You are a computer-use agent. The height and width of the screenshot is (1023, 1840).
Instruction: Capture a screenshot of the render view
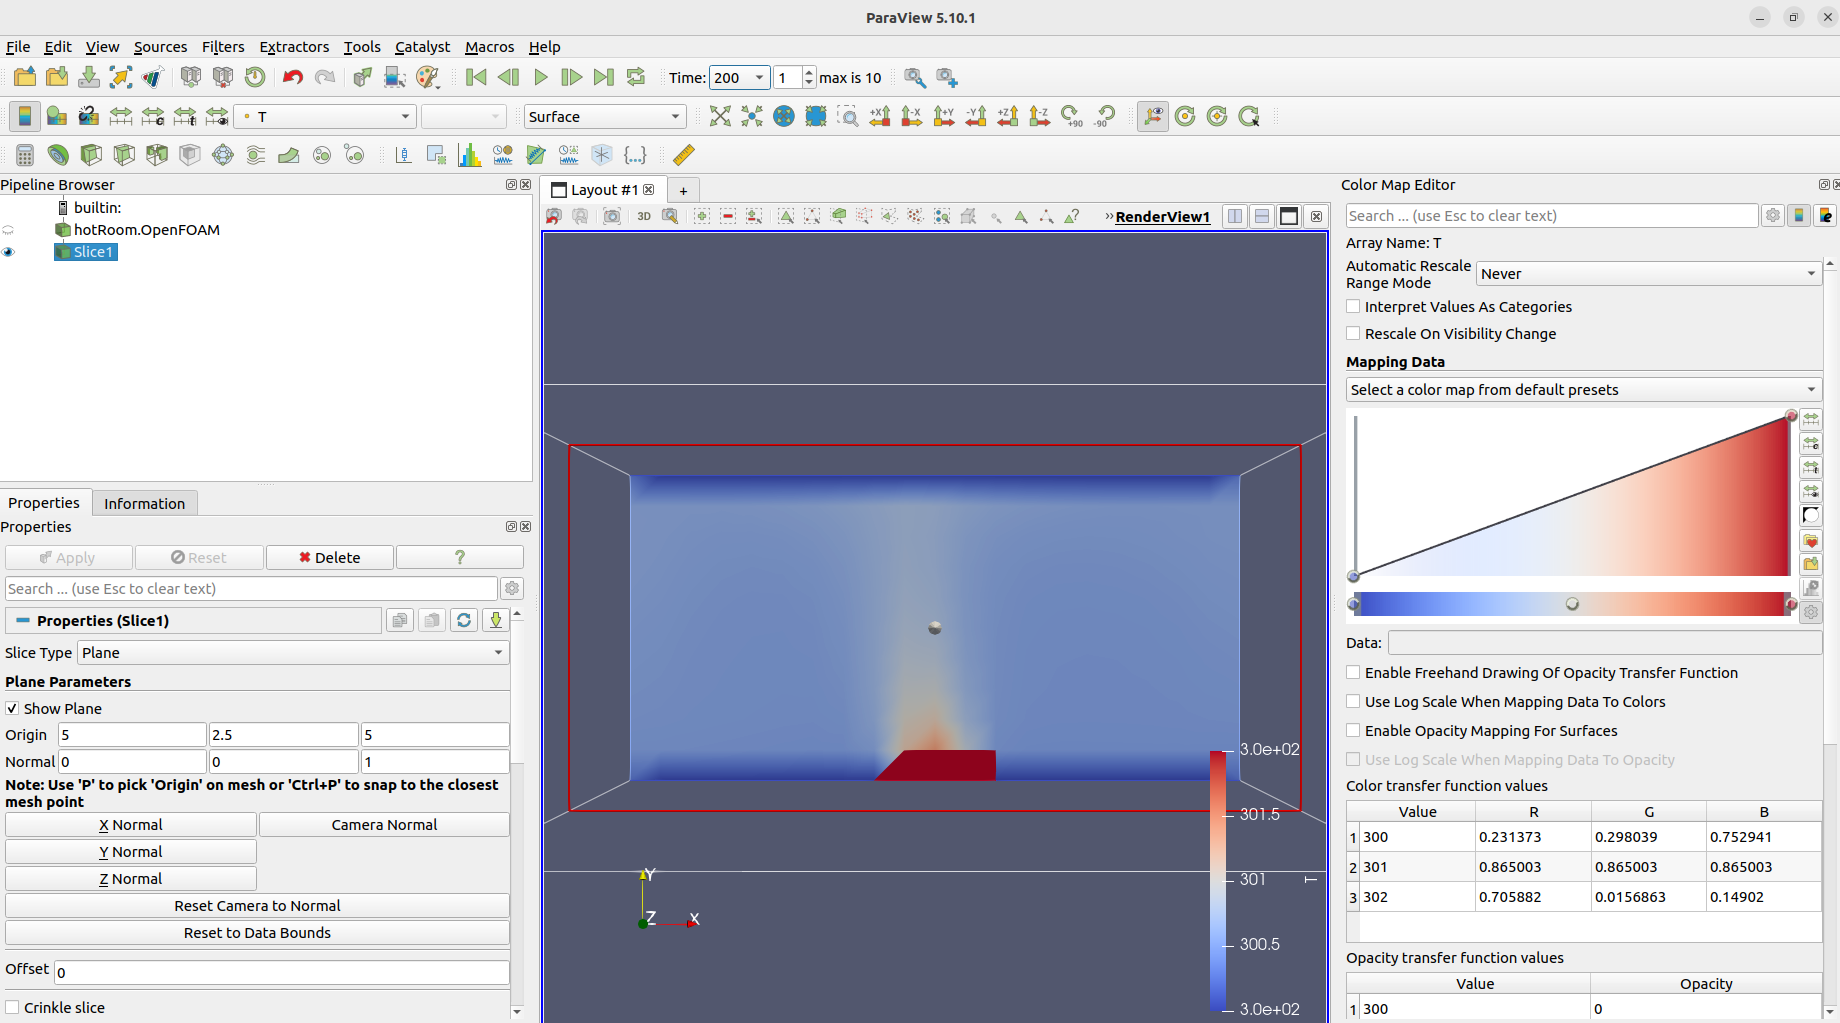point(611,216)
